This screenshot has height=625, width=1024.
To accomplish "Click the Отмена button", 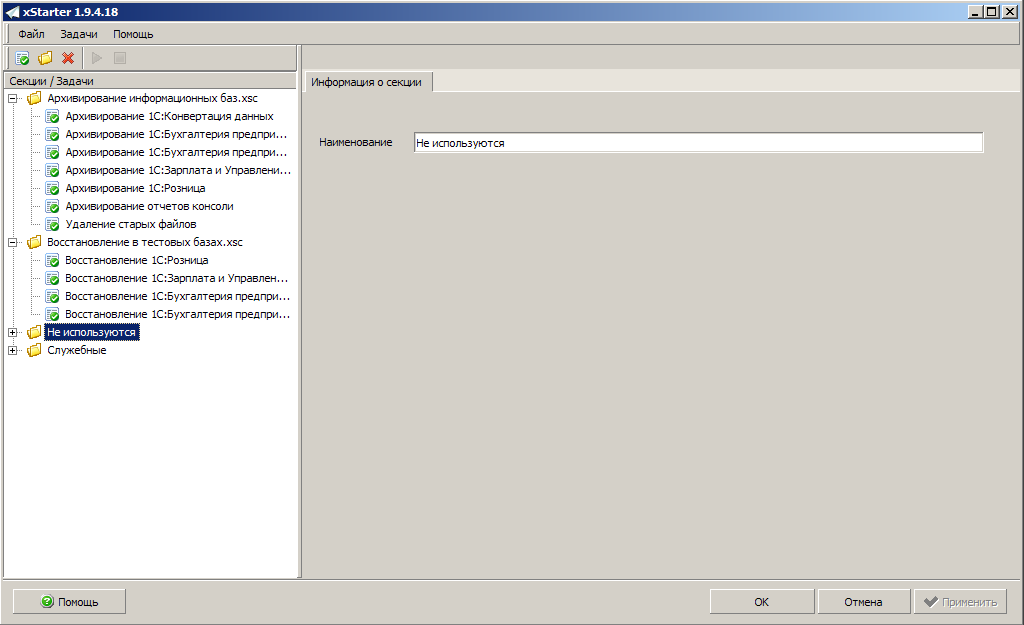I will [x=863, y=601].
